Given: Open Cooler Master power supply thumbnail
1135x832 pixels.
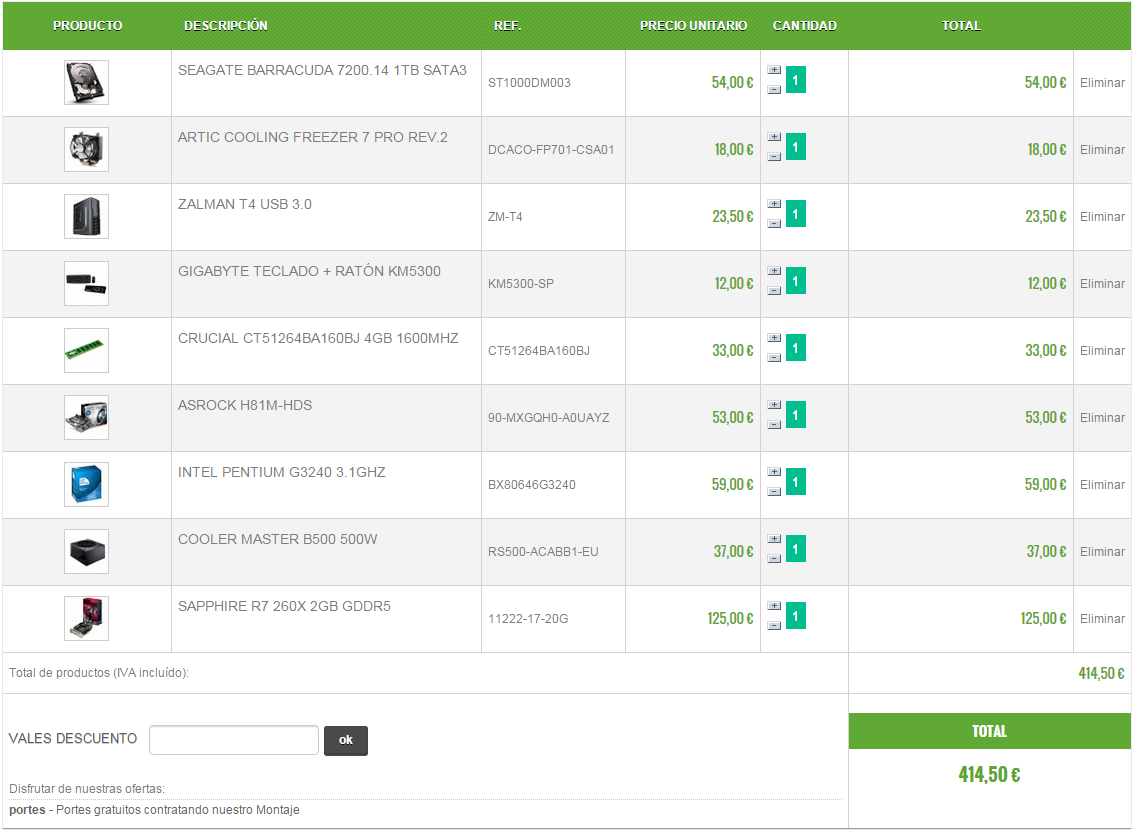Looking at the screenshot, I should click(x=86, y=551).
